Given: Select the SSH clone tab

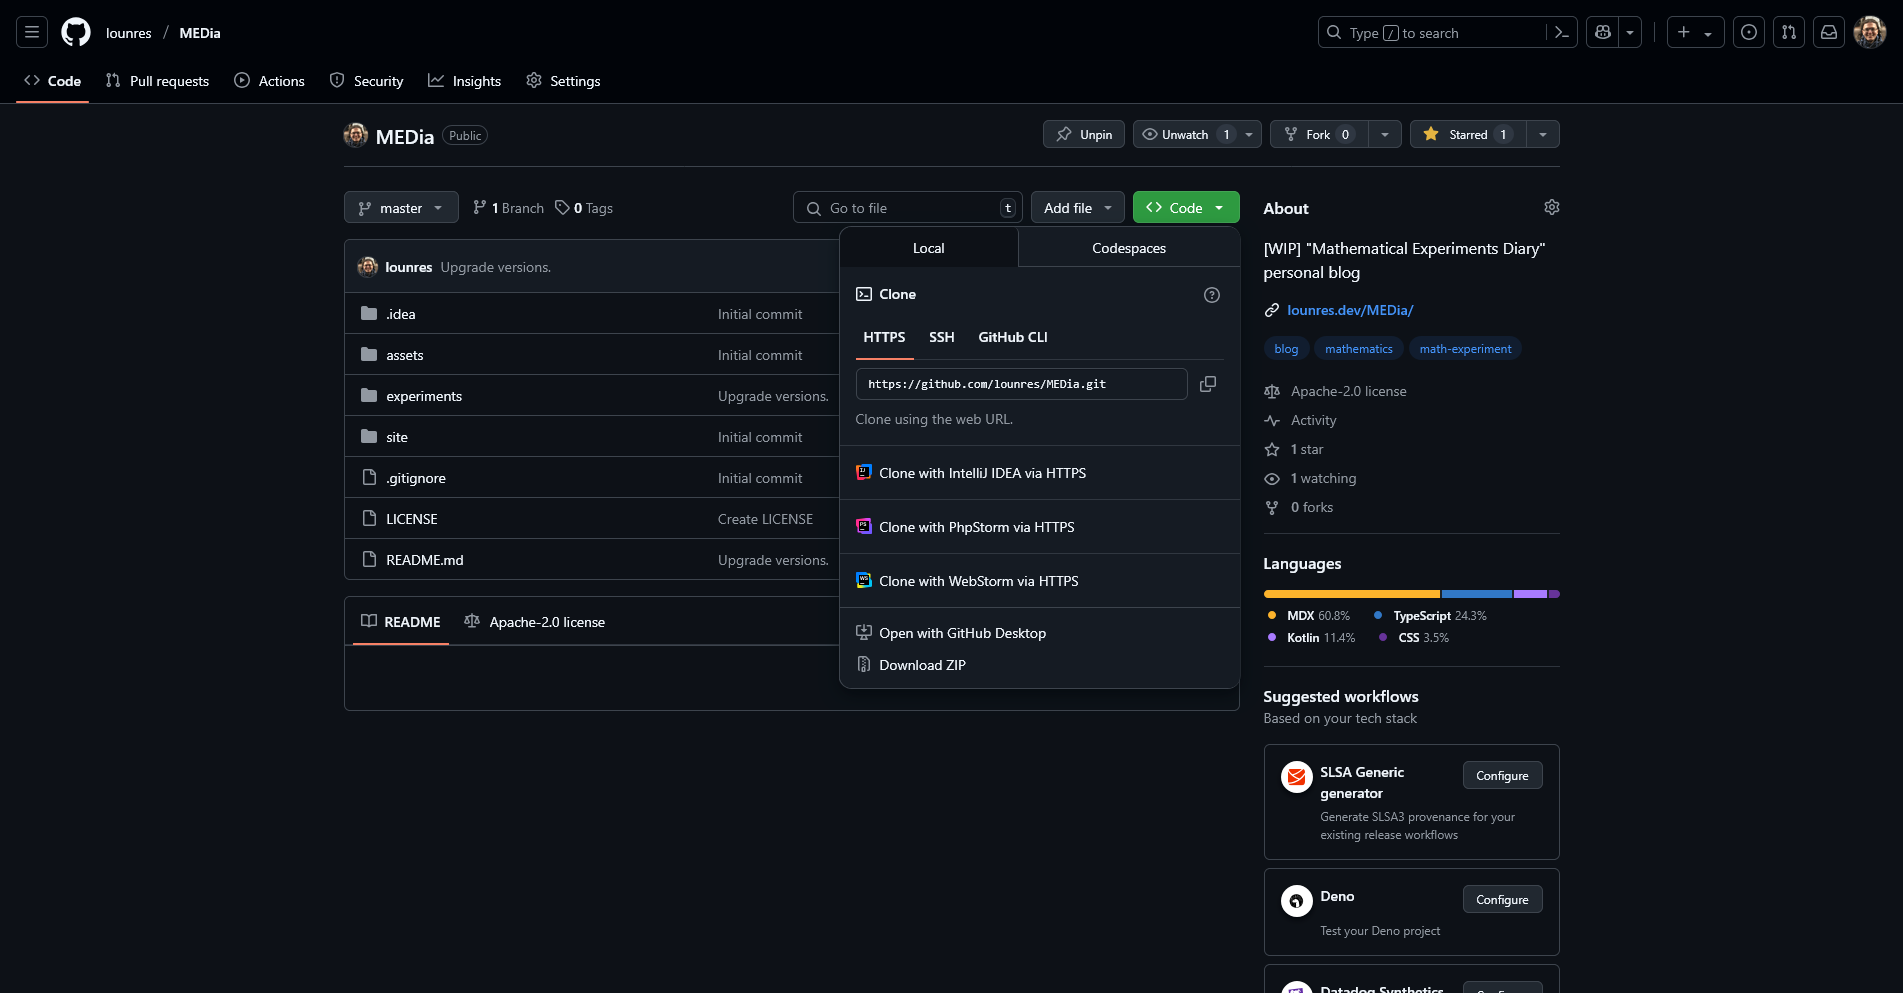Looking at the screenshot, I should pos(941,337).
